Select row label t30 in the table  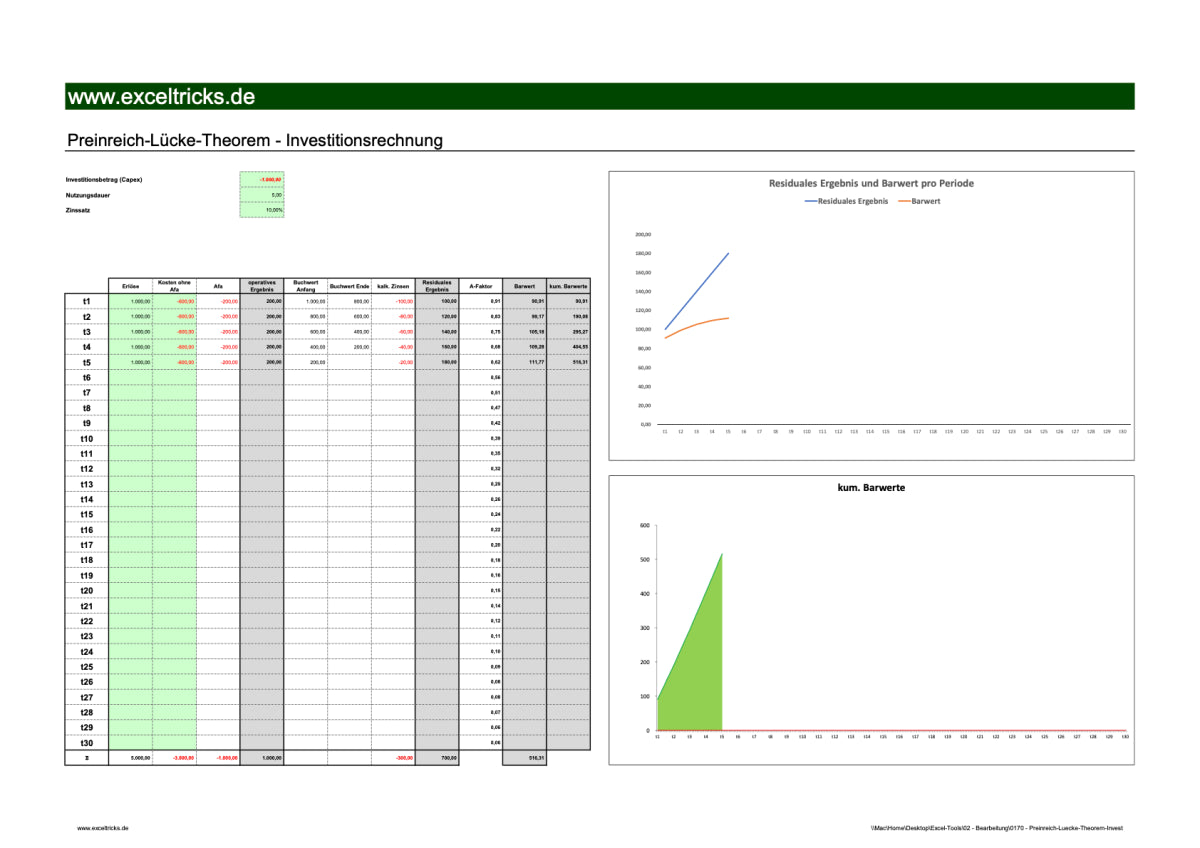click(89, 743)
